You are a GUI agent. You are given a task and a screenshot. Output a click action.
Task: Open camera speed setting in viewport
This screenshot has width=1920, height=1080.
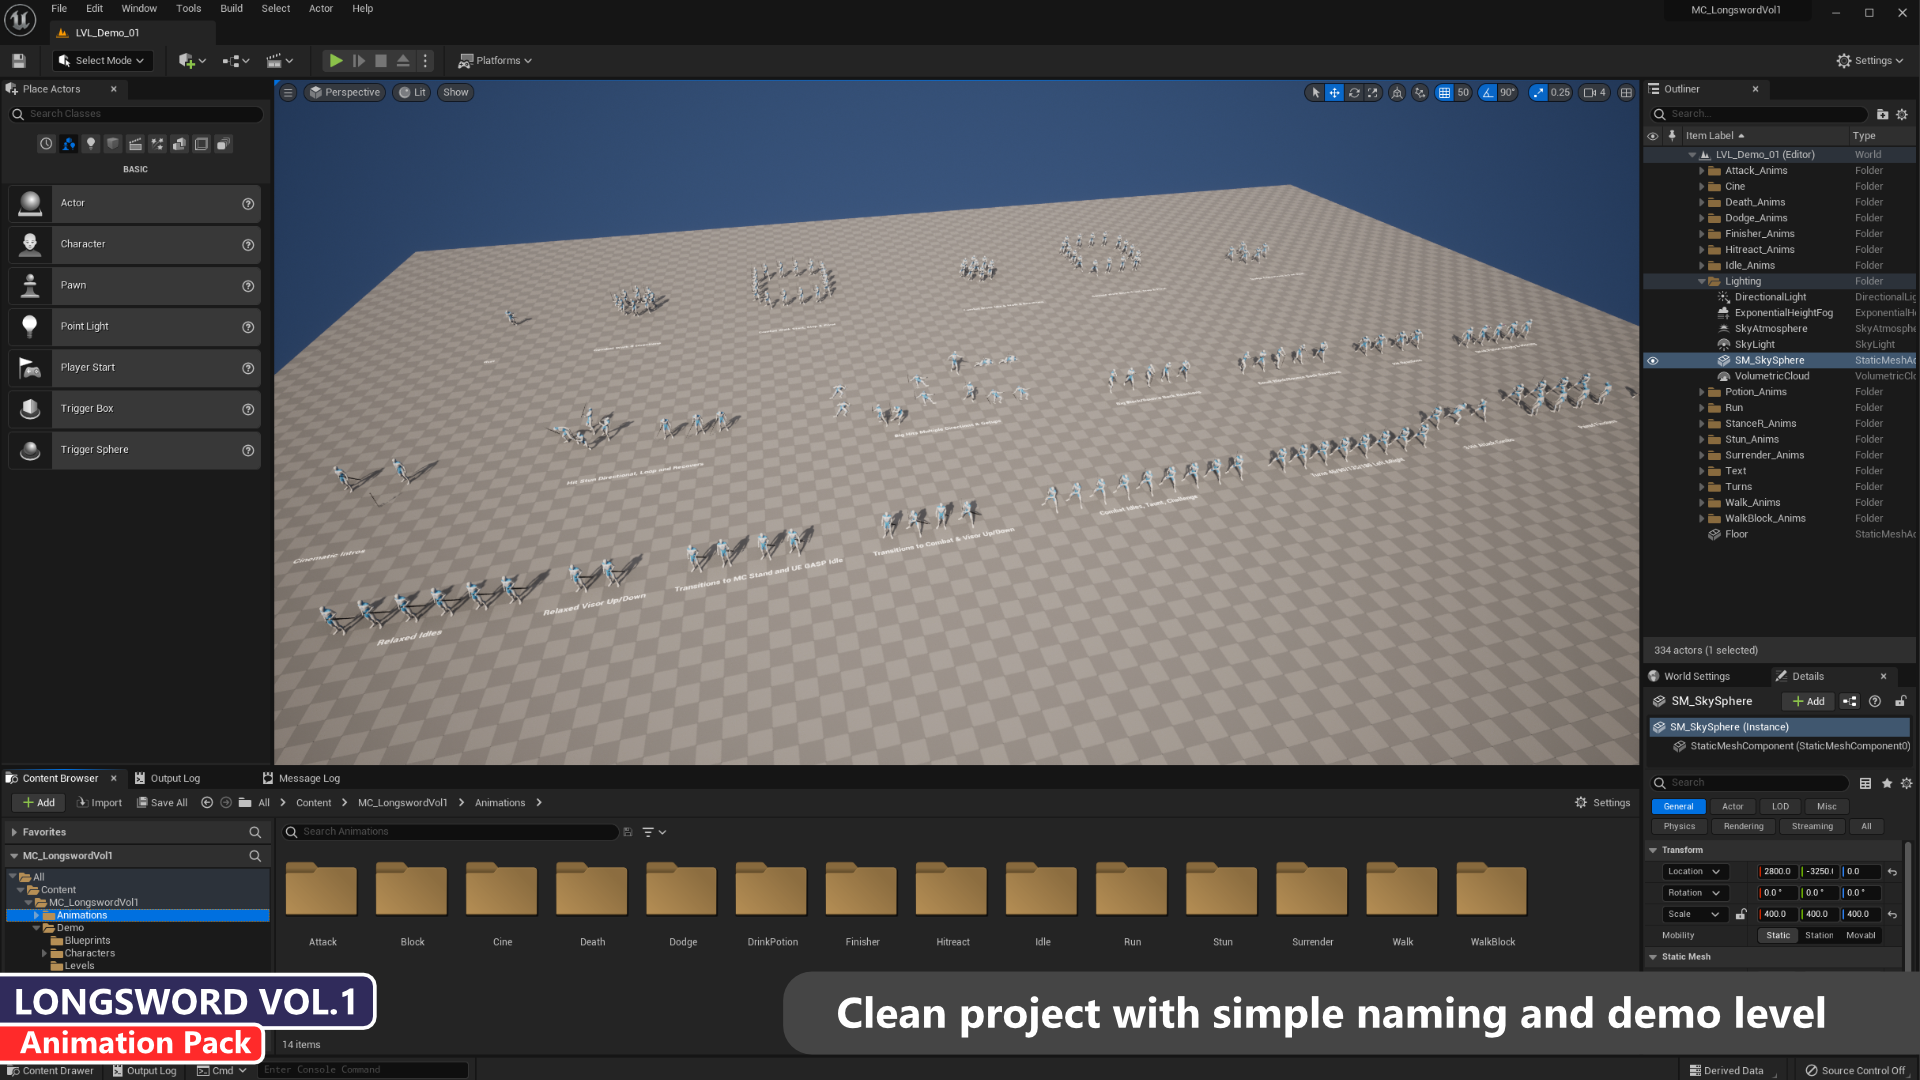[x=1594, y=92]
